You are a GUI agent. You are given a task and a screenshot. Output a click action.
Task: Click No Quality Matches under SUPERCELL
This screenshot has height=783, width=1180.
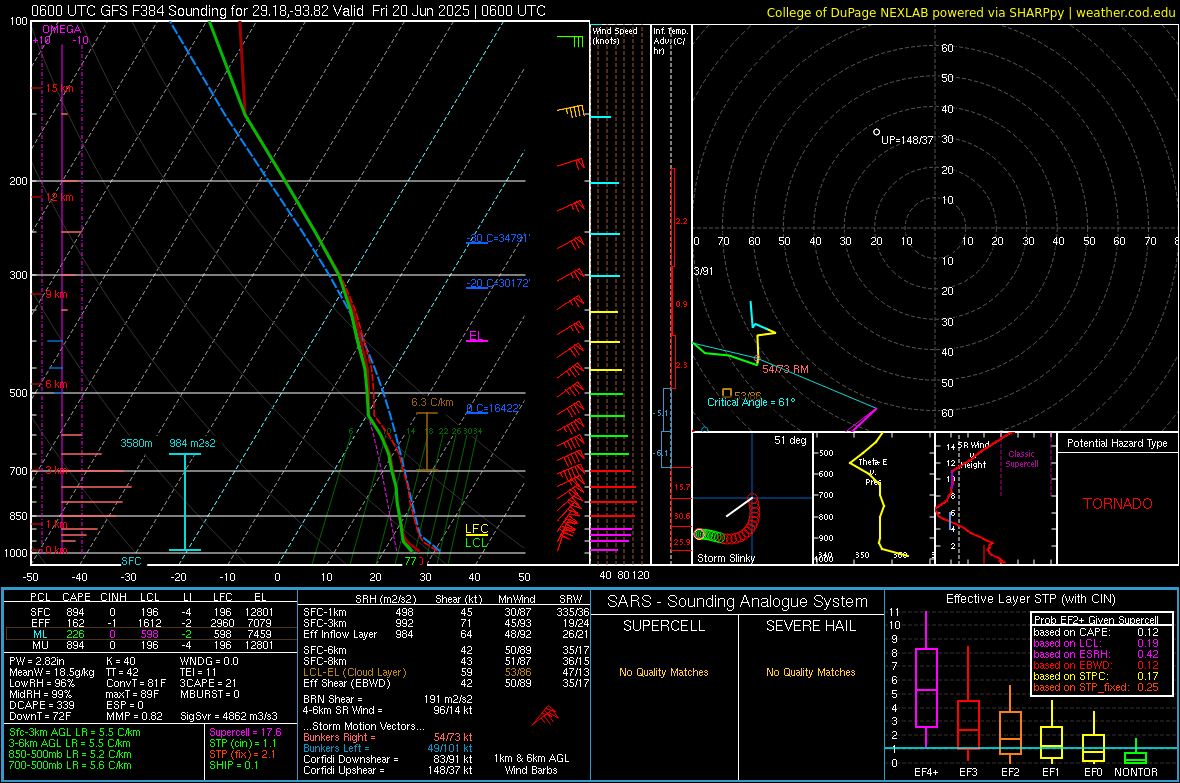tap(664, 672)
